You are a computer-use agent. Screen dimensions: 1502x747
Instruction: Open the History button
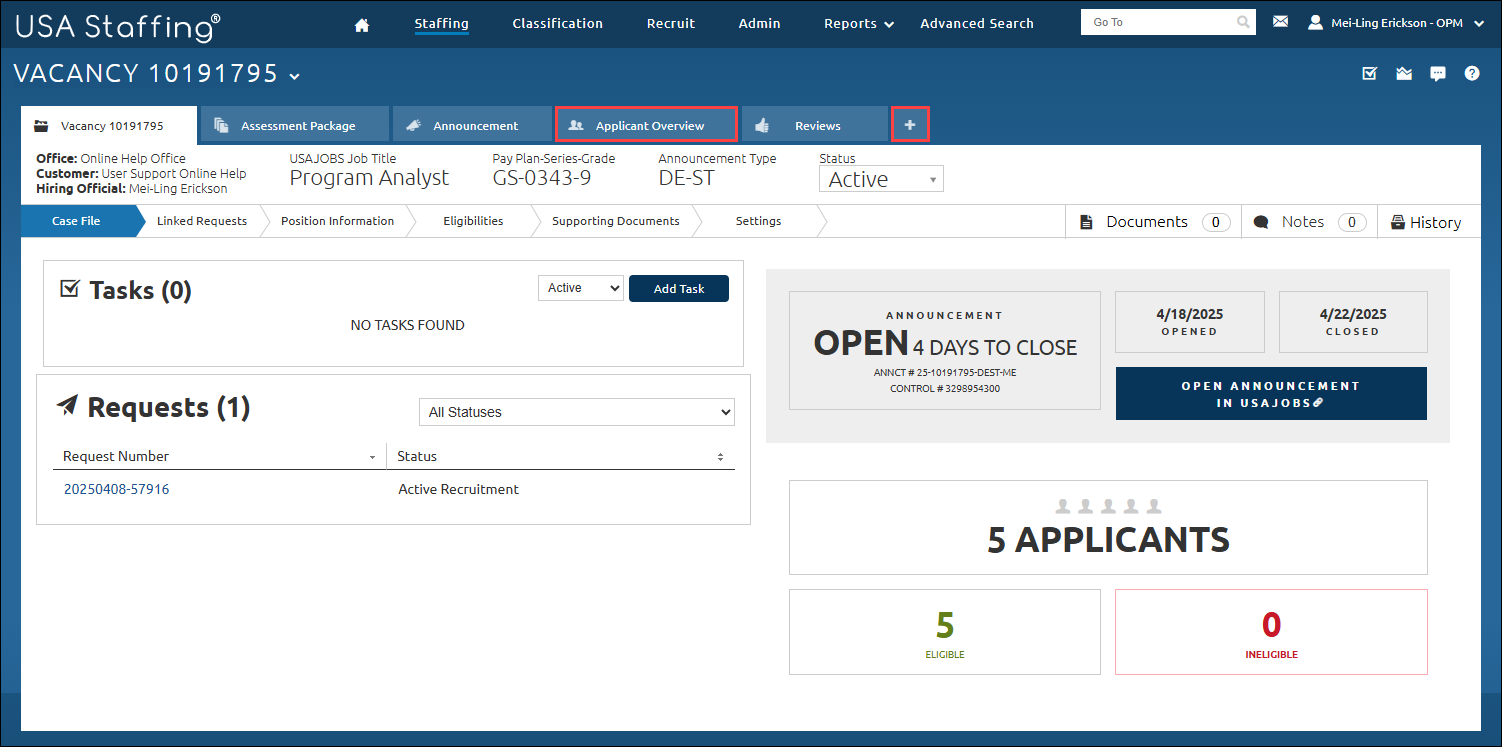pyautogui.click(x=1428, y=222)
